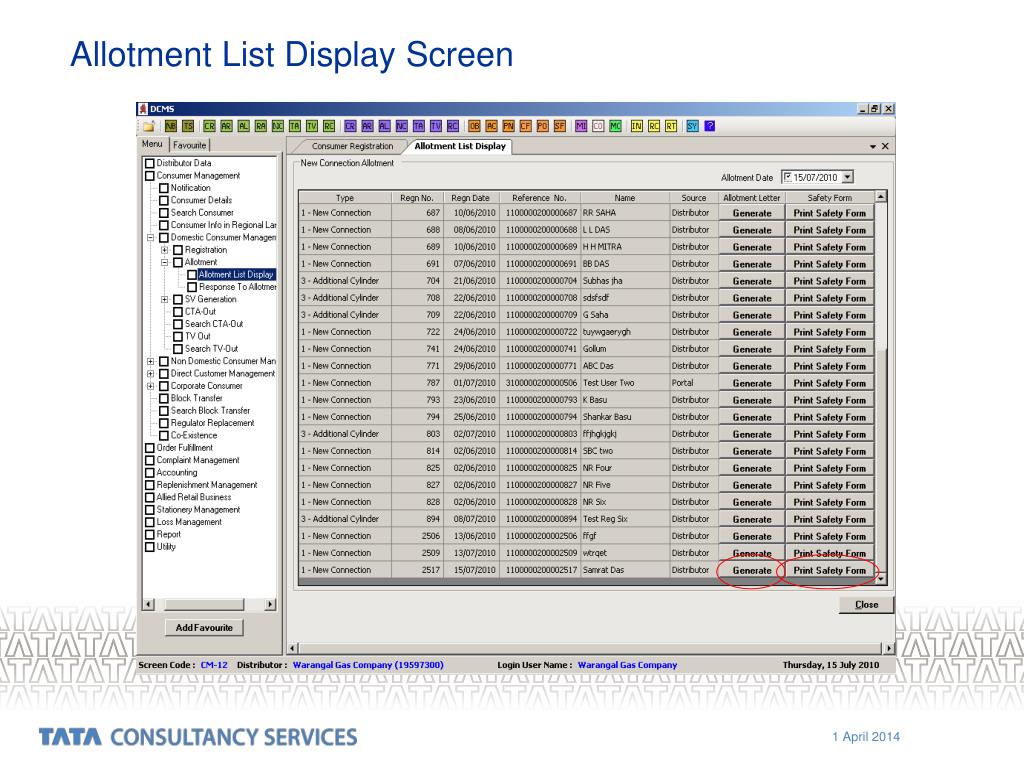Generate allotment letter for Samrat Das
Screen dimensions: 1024x768
click(x=752, y=570)
